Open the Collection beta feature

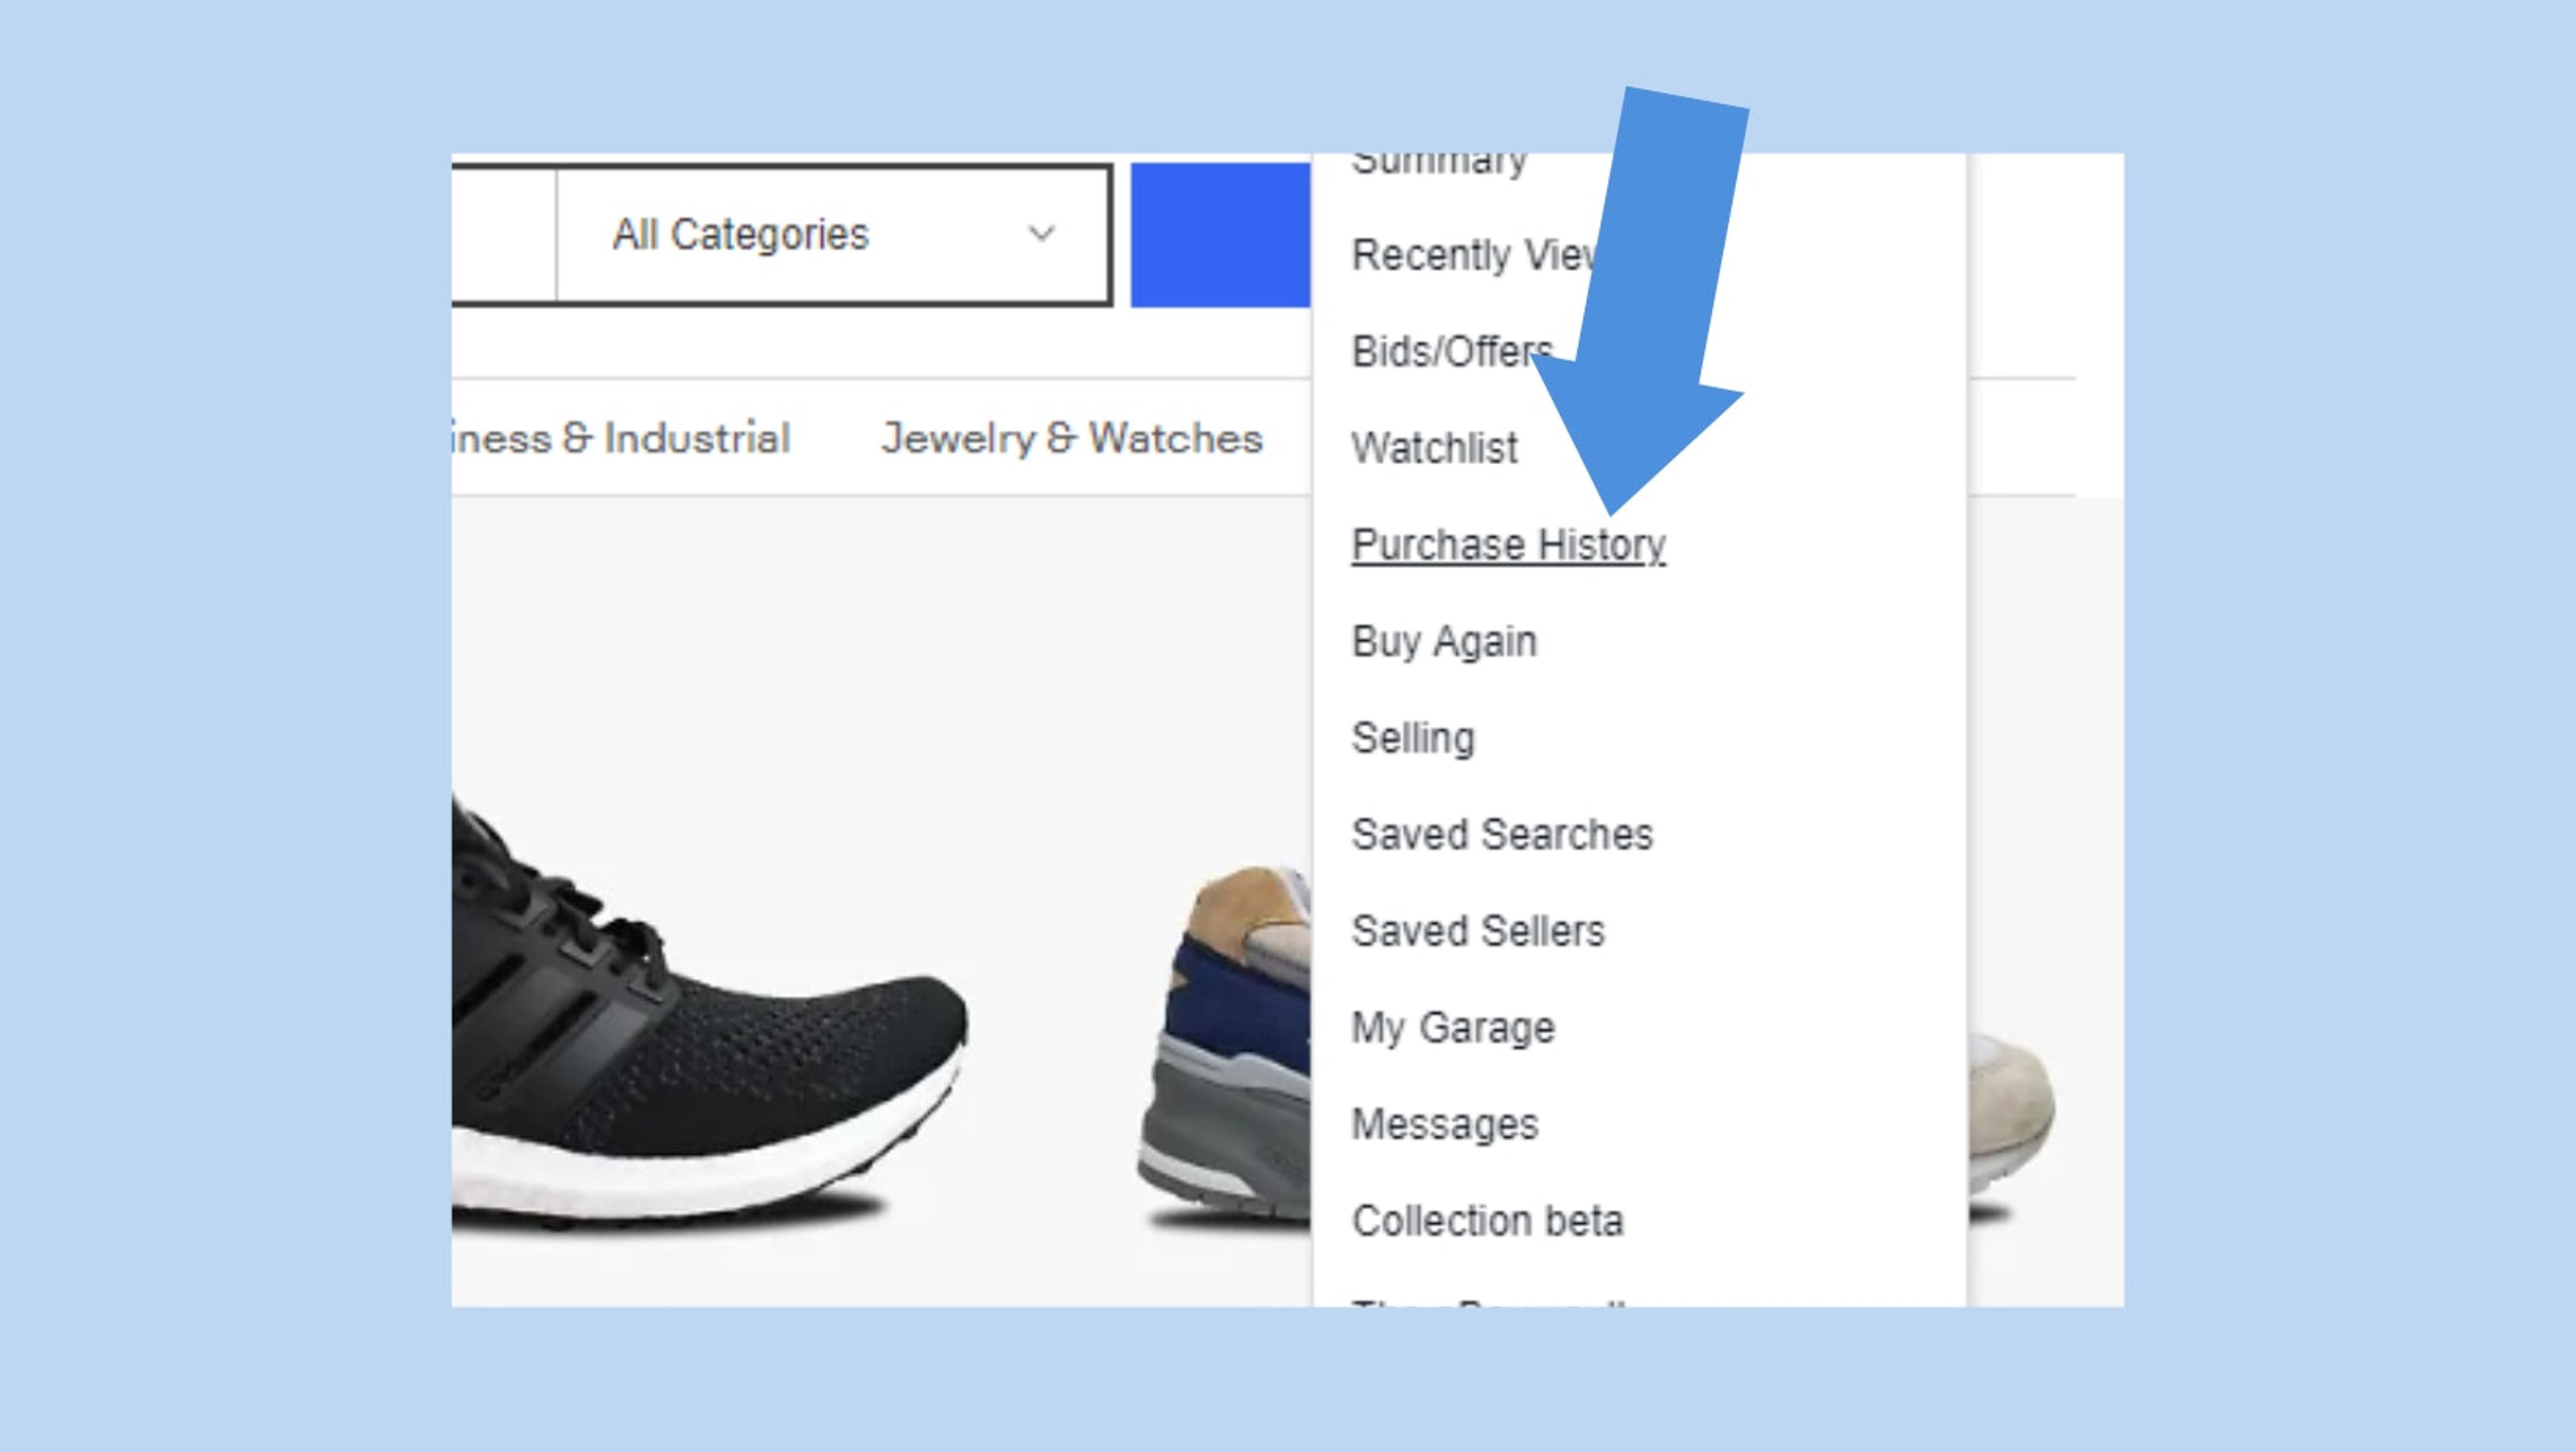pyautogui.click(x=1488, y=1220)
